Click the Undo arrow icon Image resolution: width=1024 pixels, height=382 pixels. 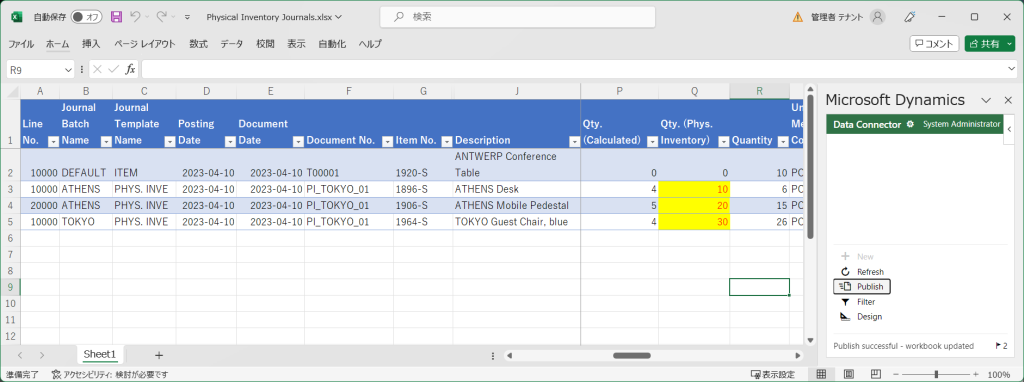click(x=135, y=17)
